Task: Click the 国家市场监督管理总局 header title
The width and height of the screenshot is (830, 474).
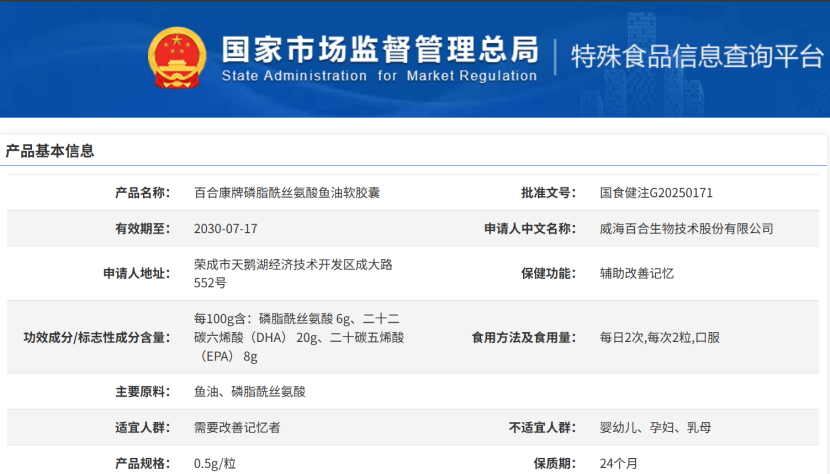Action: [380, 50]
